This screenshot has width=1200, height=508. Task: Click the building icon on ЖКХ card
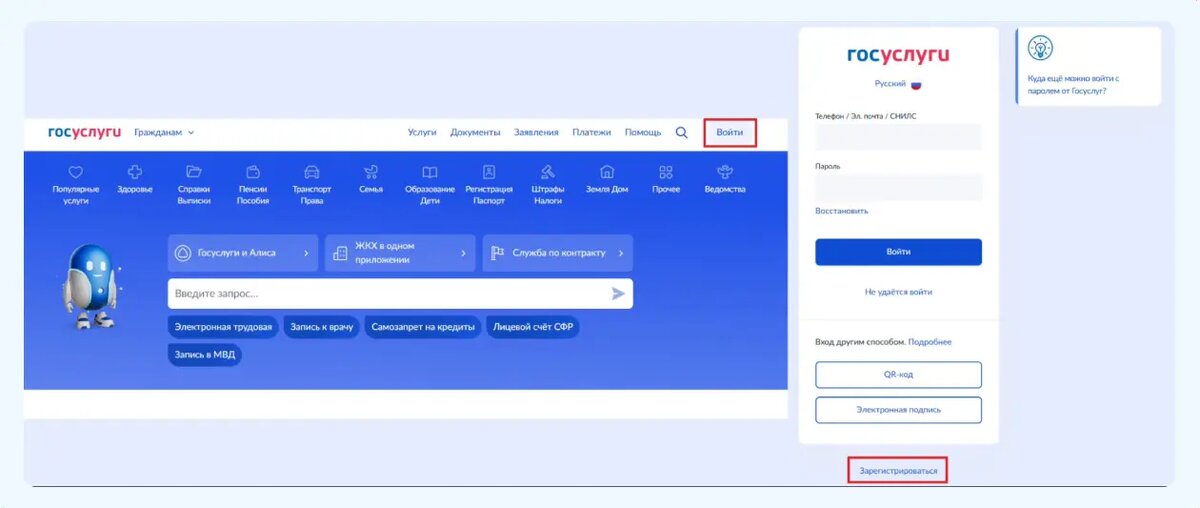point(340,253)
